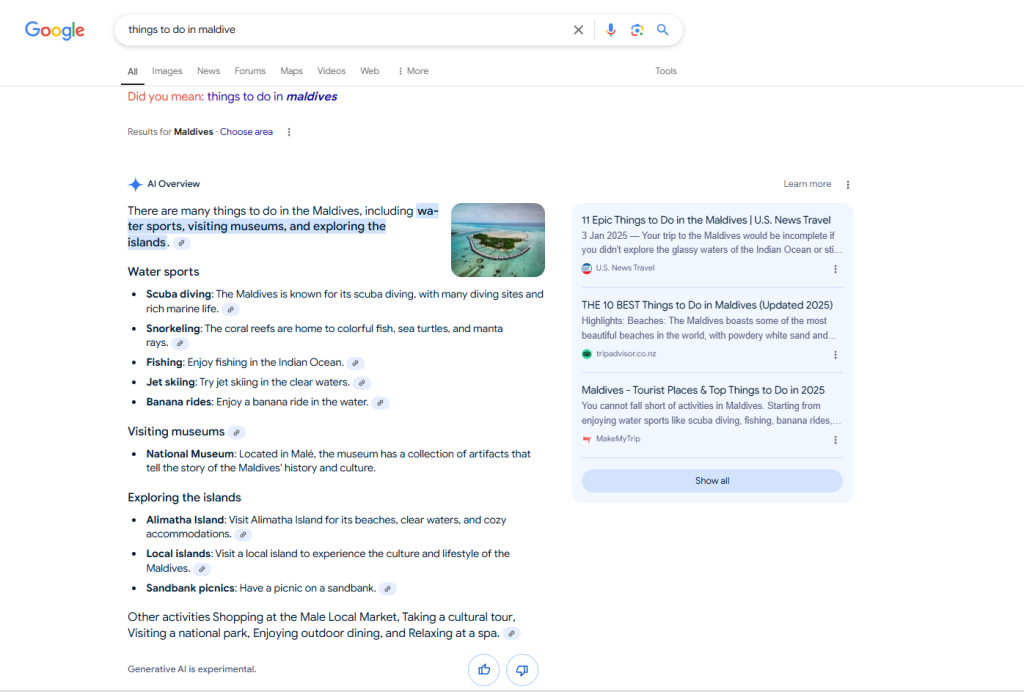This screenshot has width=1024, height=692.
Task: Click the microphone voice search icon
Action: click(611, 30)
